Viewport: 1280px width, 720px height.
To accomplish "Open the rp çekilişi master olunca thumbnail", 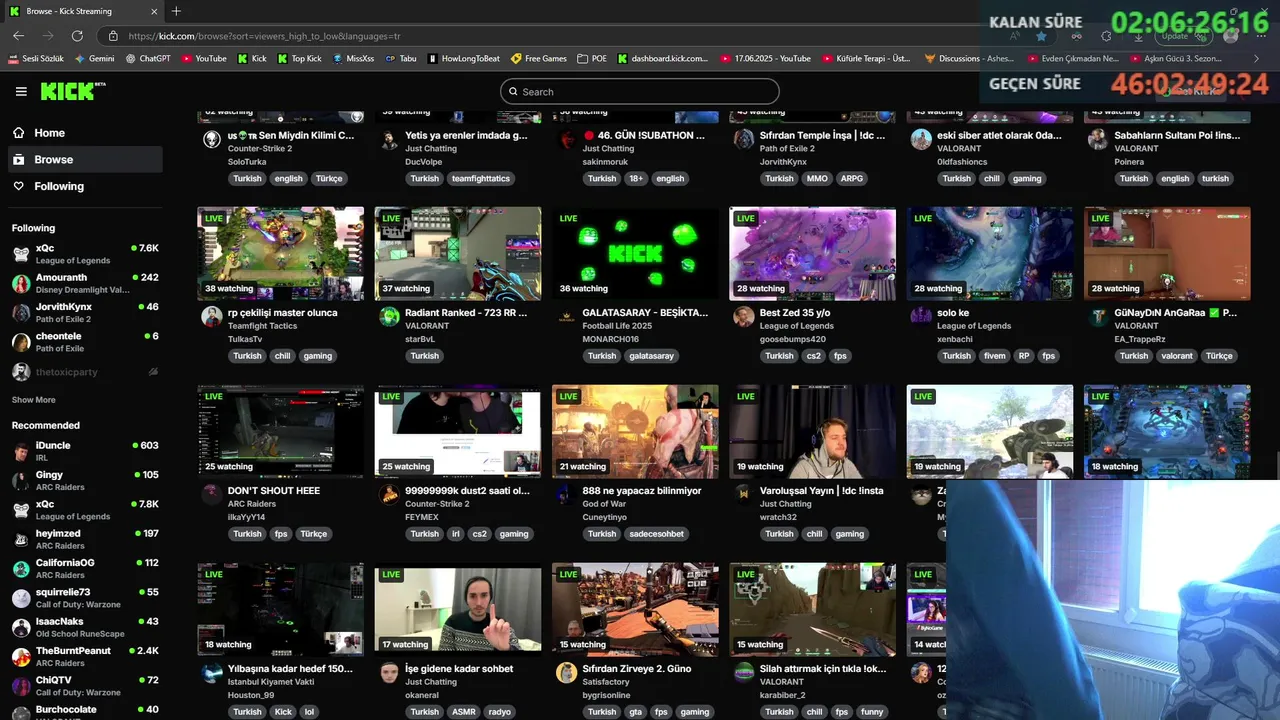I will (x=281, y=254).
